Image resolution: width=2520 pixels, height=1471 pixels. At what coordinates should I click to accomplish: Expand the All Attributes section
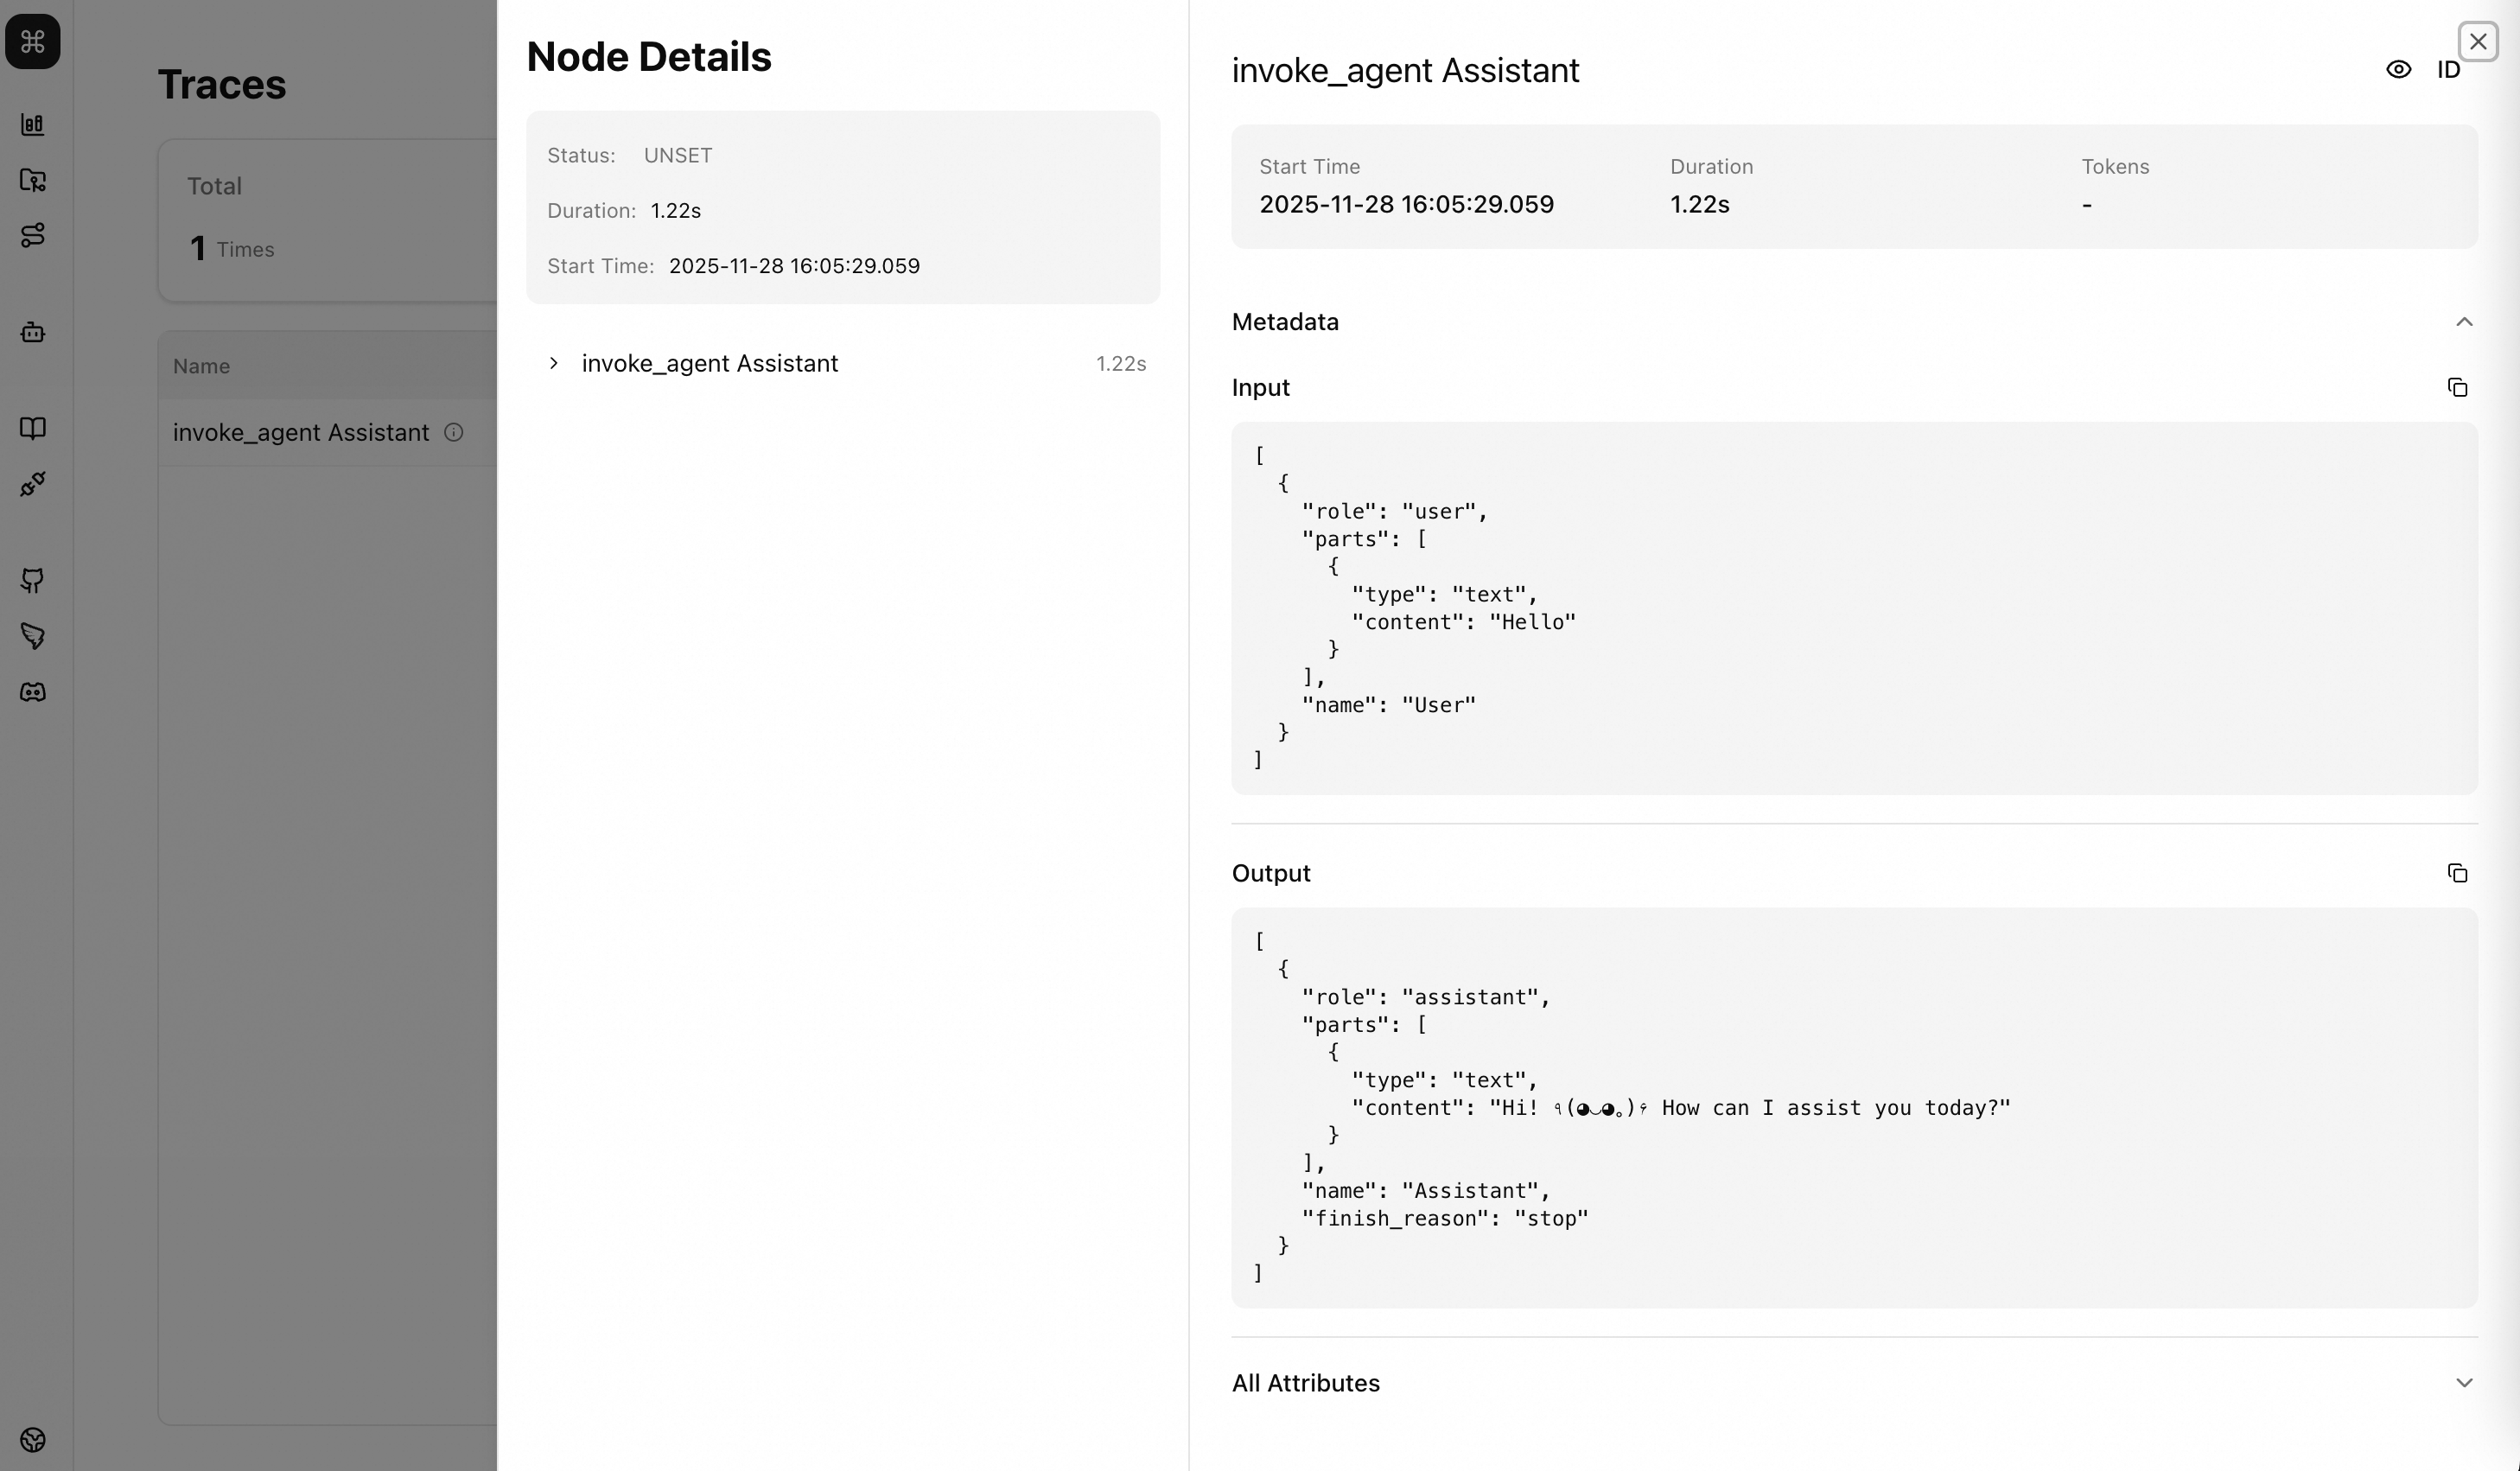pos(2463,1383)
